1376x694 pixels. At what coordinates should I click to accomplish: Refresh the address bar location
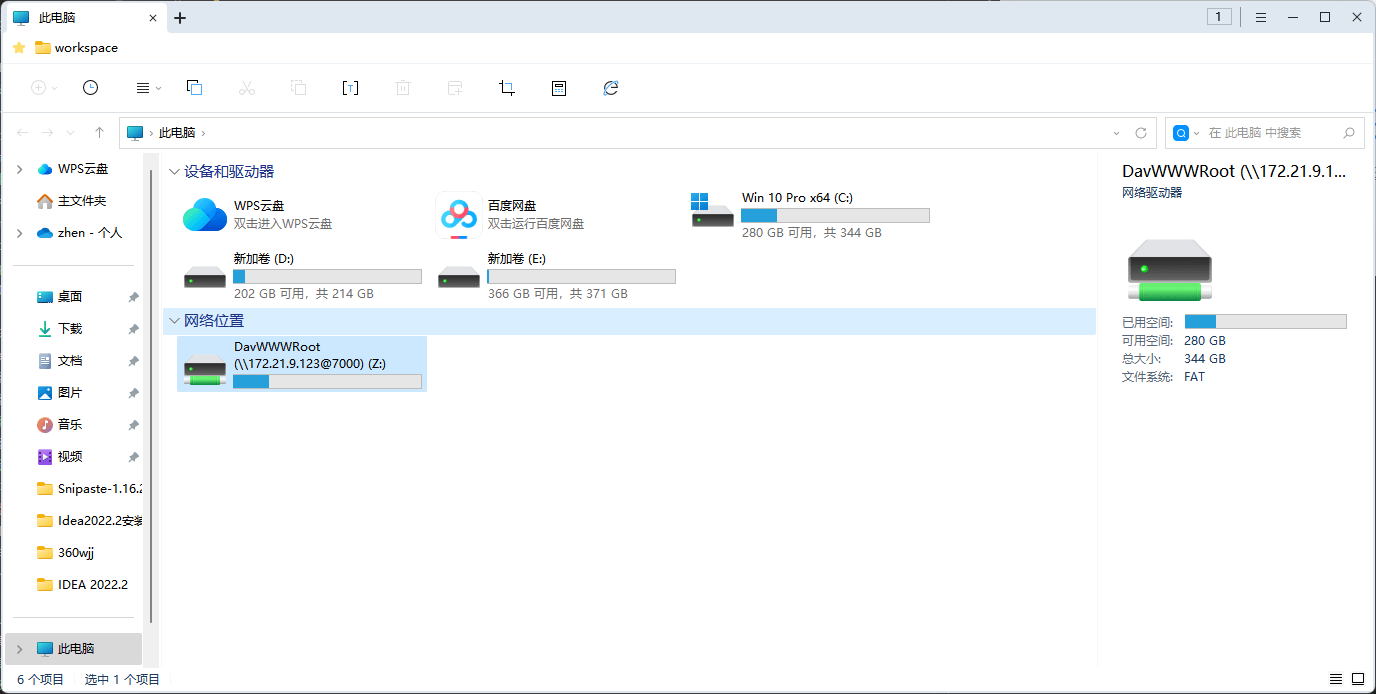tap(1141, 133)
